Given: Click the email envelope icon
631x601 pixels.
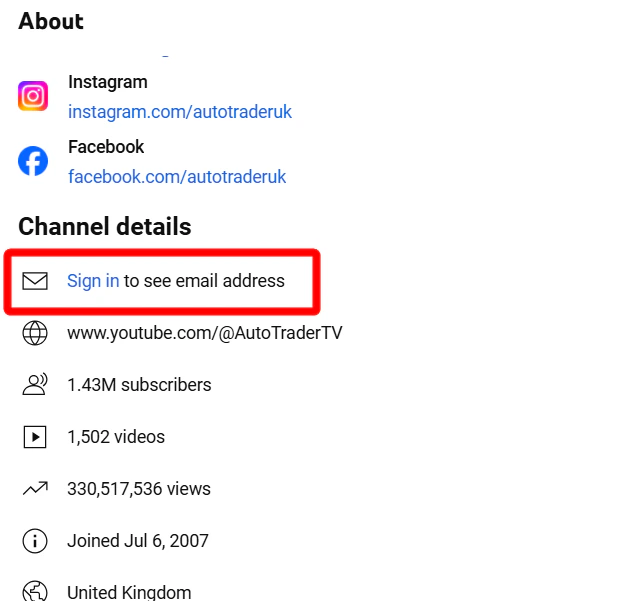Looking at the screenshot, I should pos(35,281).
